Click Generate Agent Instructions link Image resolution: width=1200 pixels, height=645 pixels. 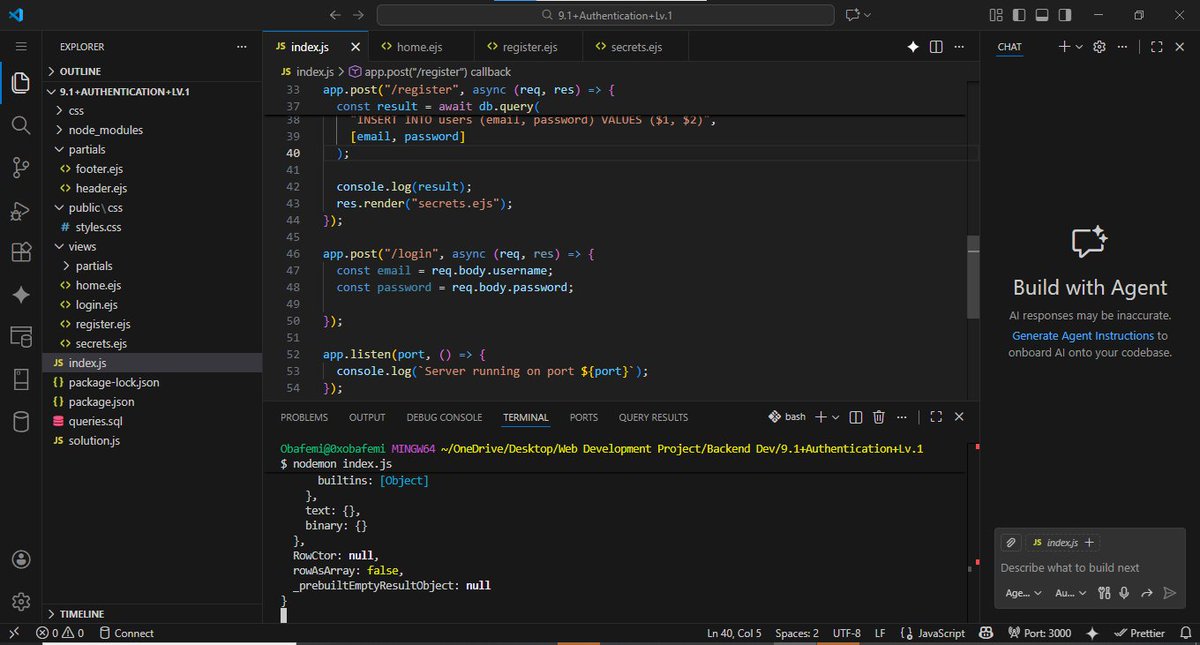[x=1083, y=336]
